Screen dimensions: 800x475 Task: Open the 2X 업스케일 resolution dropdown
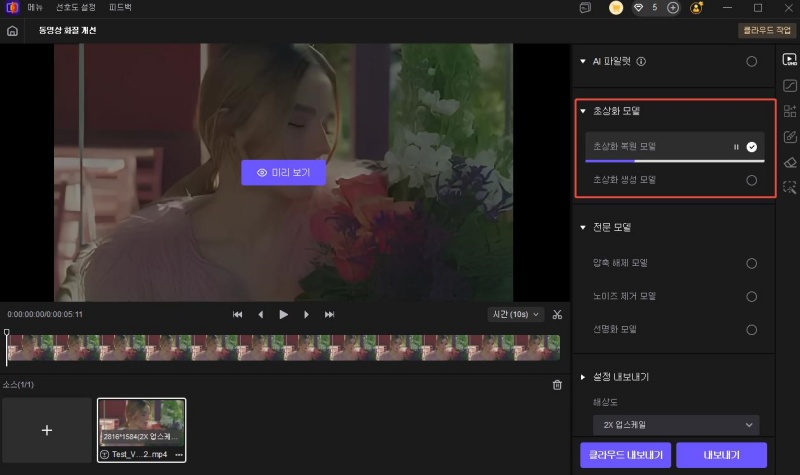click(x=675, y=425)
